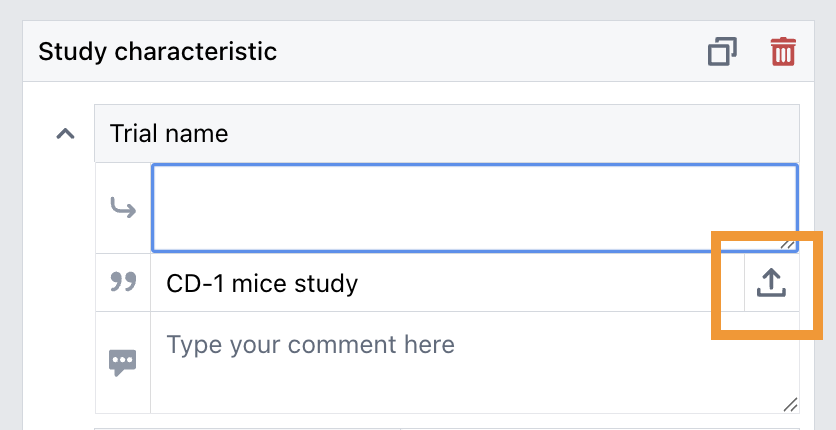The image size is (836, 430).
Task: Click the word "study" in the quote field
Action: [325, 283]
